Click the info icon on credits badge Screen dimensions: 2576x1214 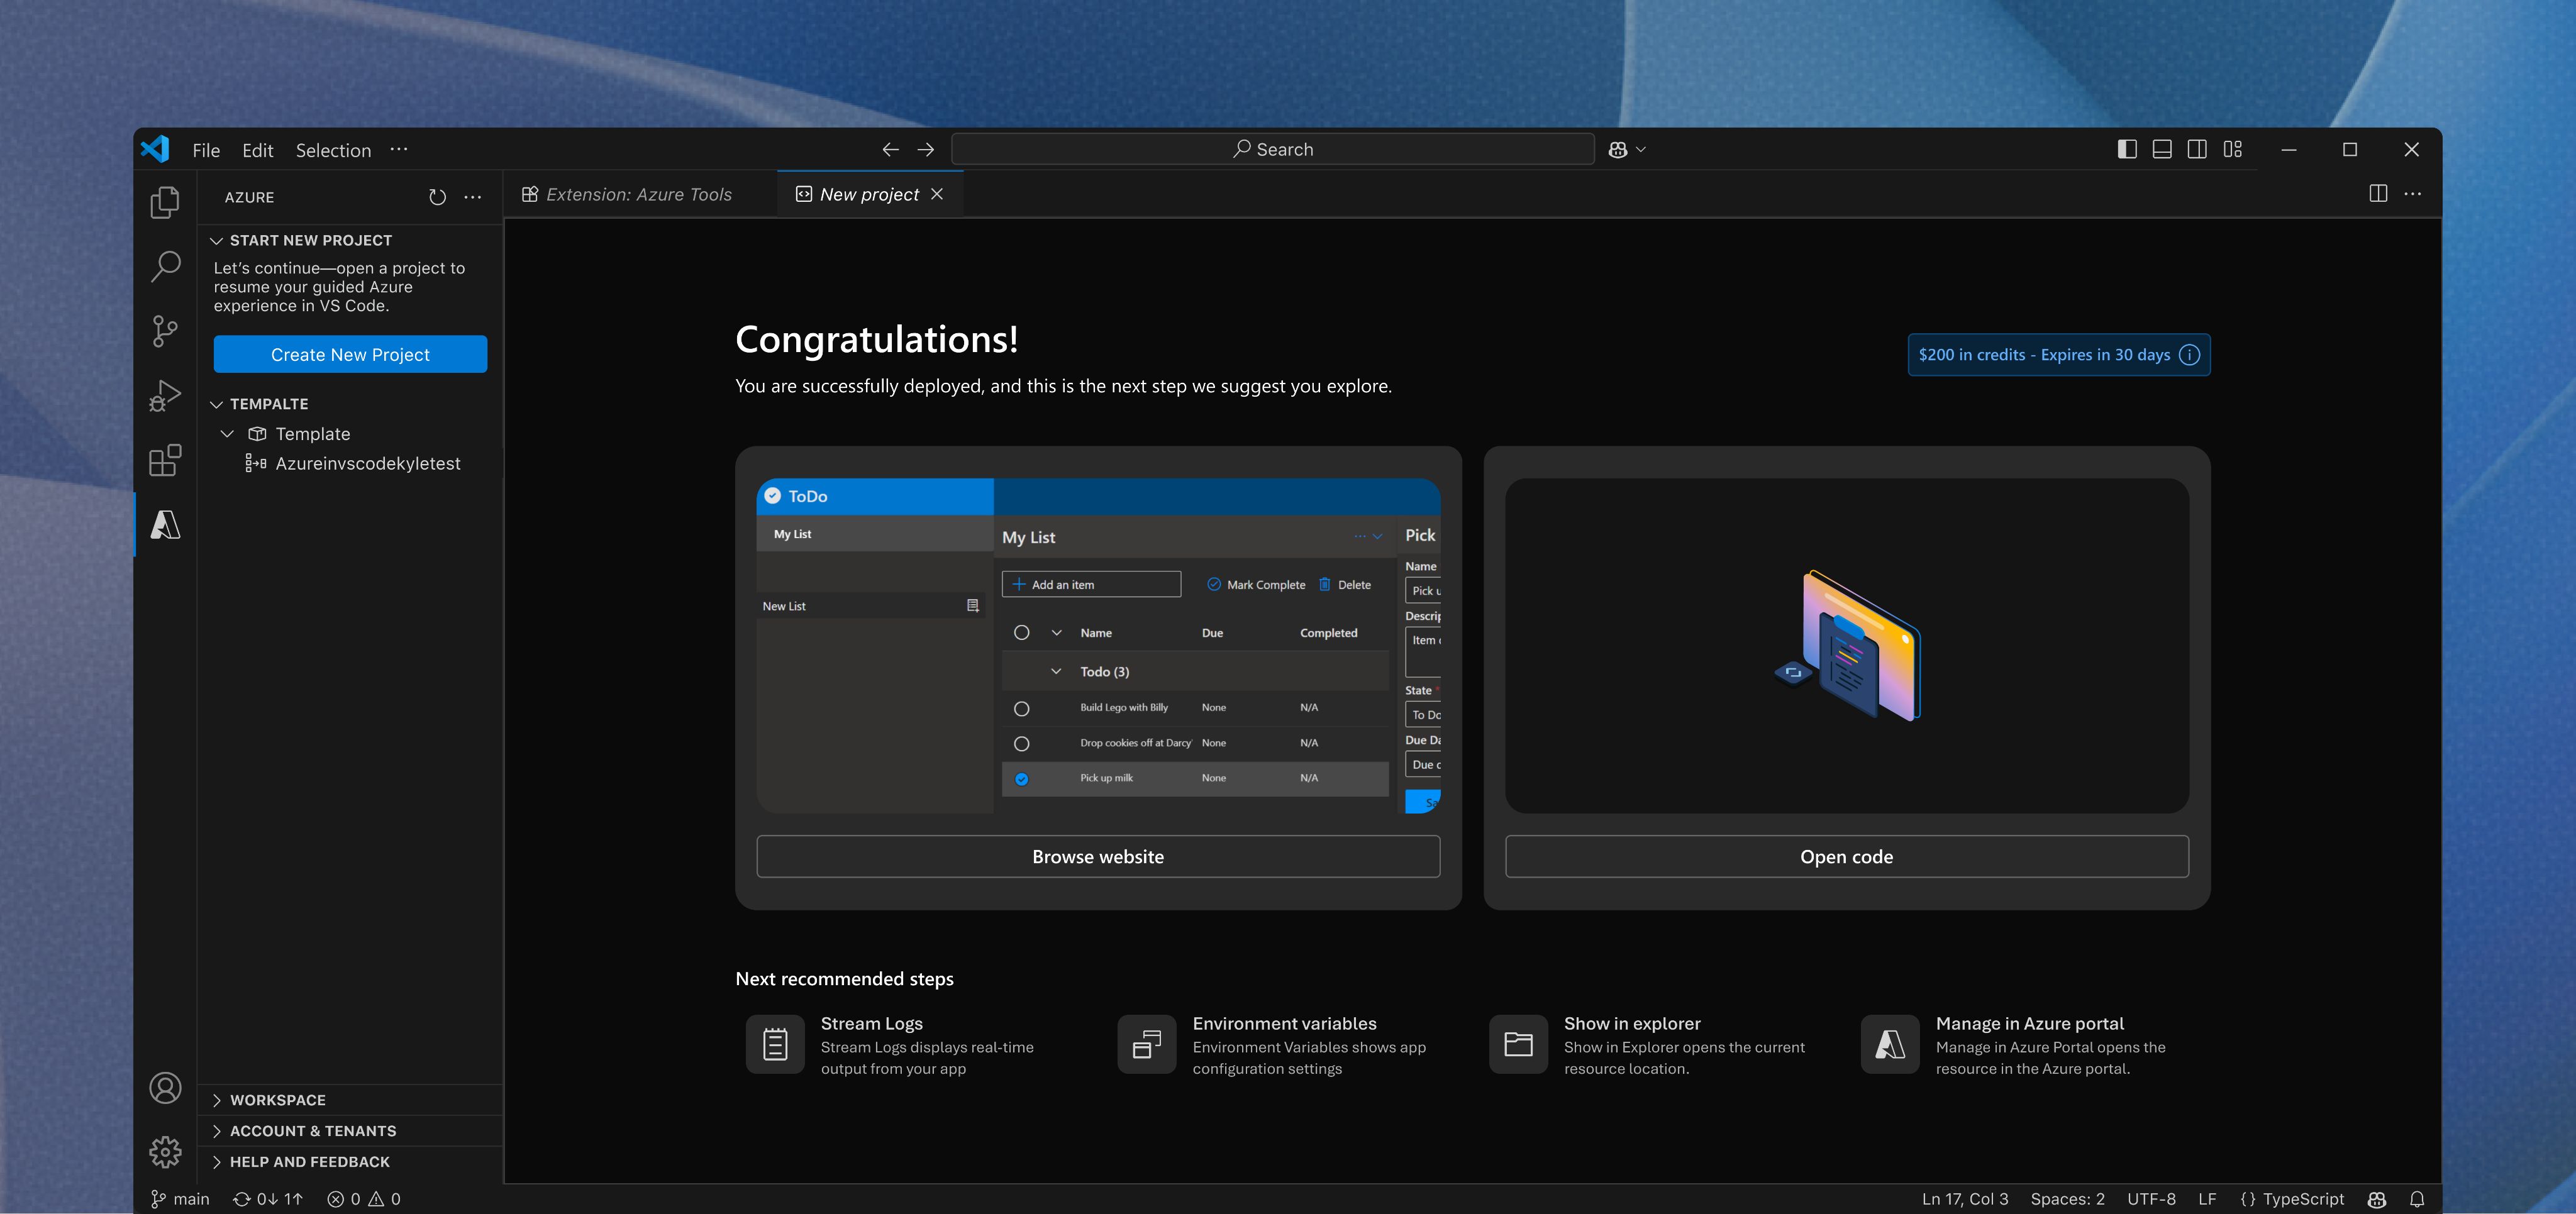tap(2190, 355)
